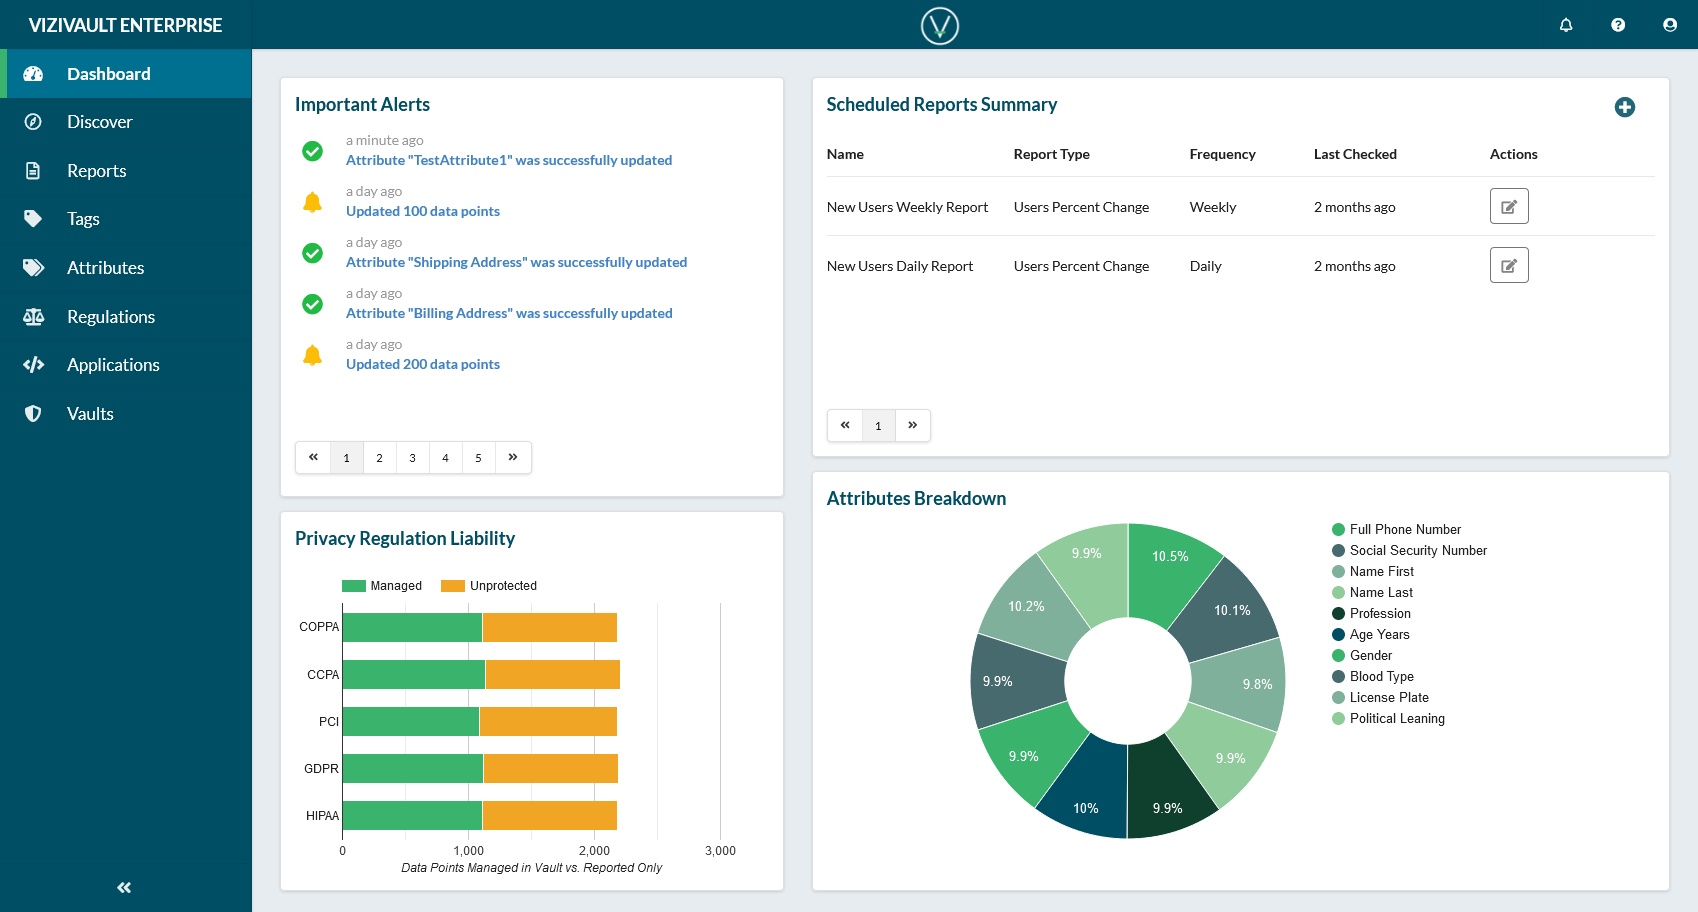
Task: Click the Discover compass icon
Action: click(33, 122)
